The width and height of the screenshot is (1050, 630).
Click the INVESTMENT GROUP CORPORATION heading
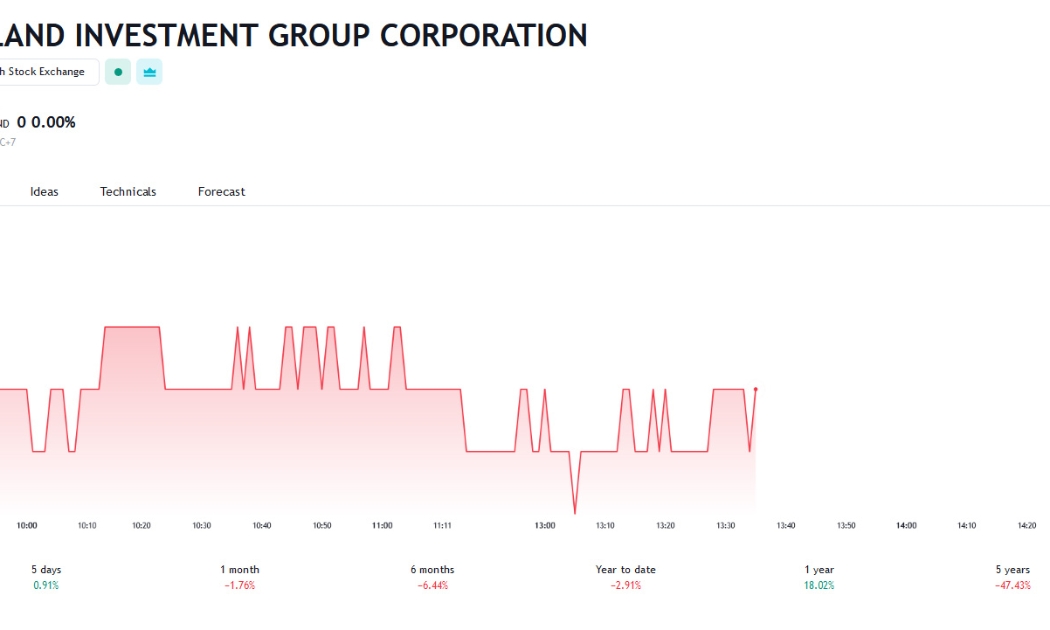331,35
